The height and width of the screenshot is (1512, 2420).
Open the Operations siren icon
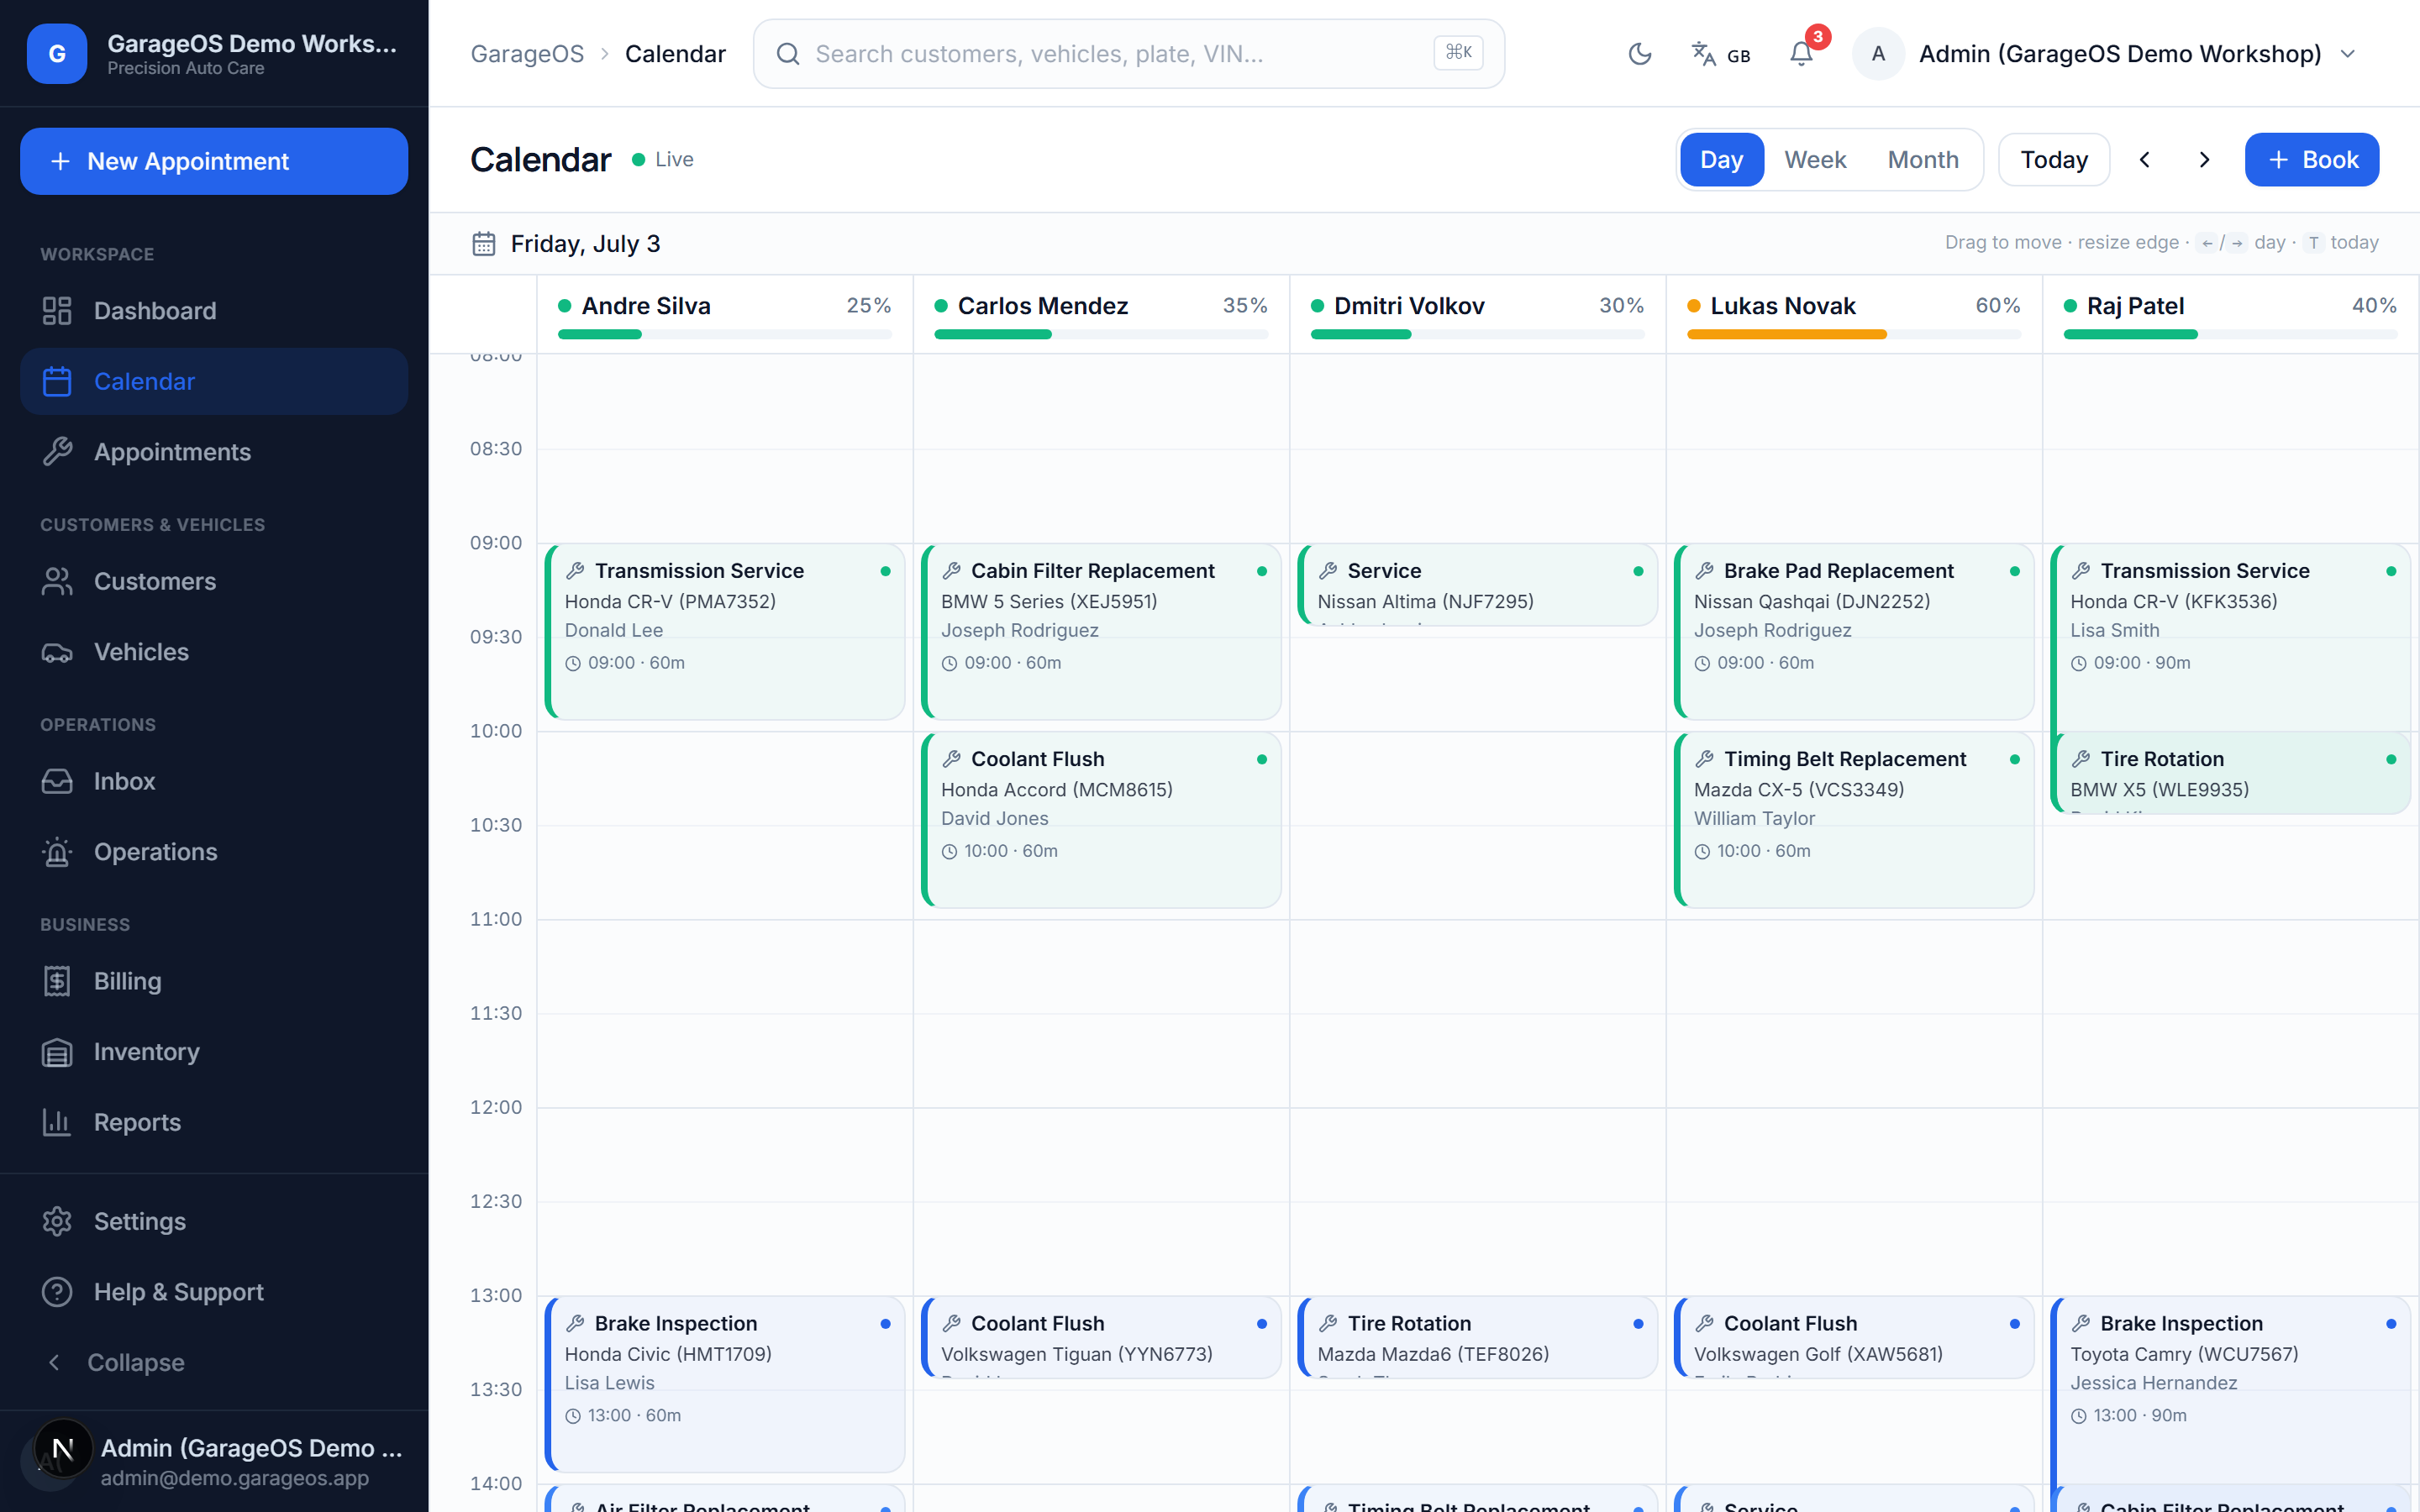(x=57, y=852)
